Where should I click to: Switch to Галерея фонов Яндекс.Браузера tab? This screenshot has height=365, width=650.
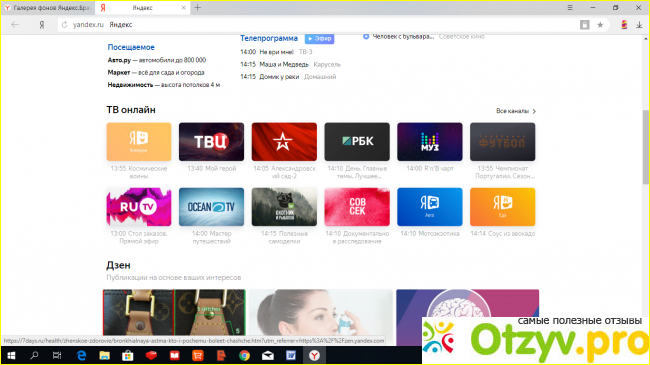coord(48,8)
